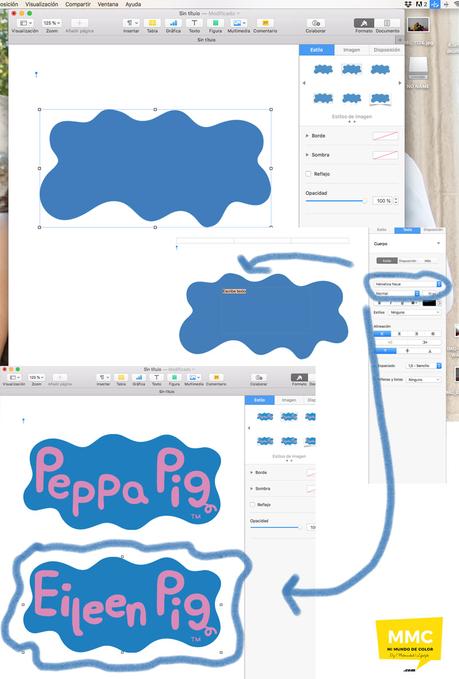Switch to Disposición tab in top inspector
Viewport: 459px width, 679px height.
(386, 50)
